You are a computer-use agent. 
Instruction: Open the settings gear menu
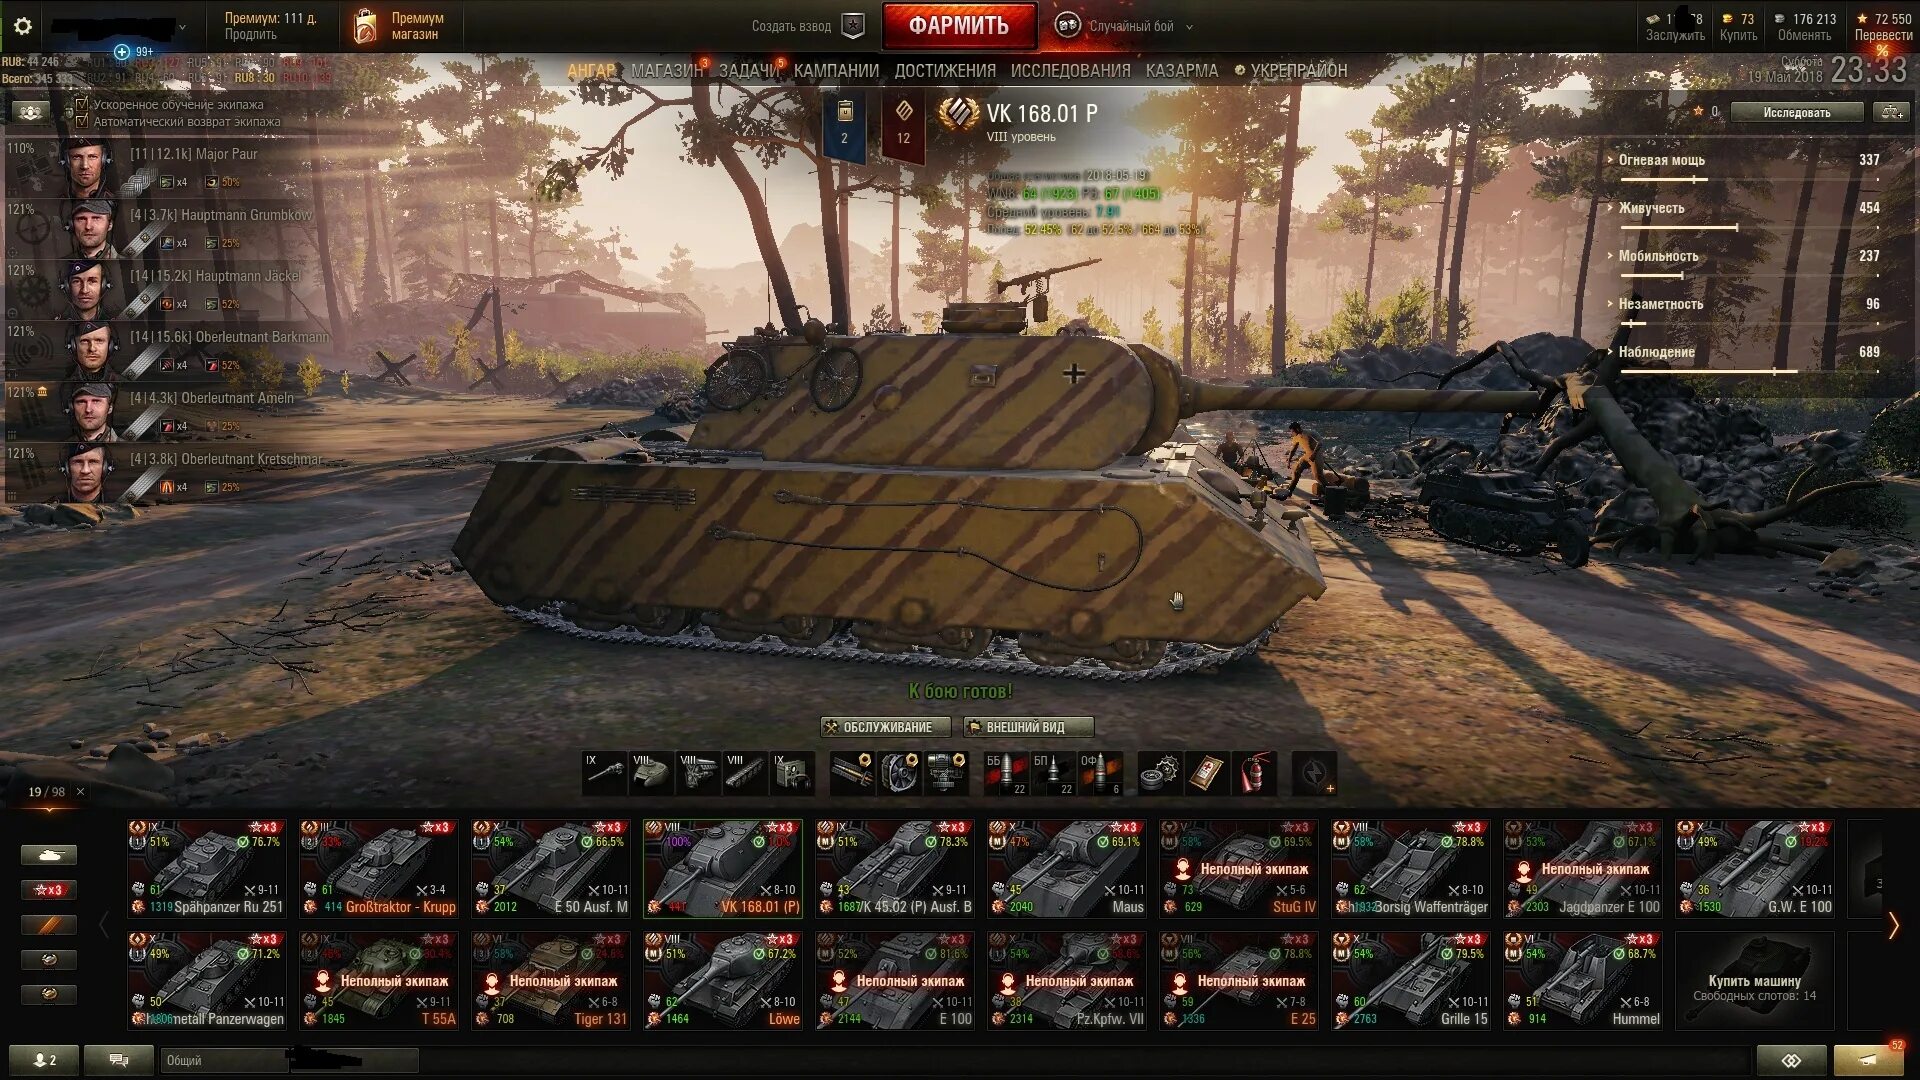[x=23, y=27]
